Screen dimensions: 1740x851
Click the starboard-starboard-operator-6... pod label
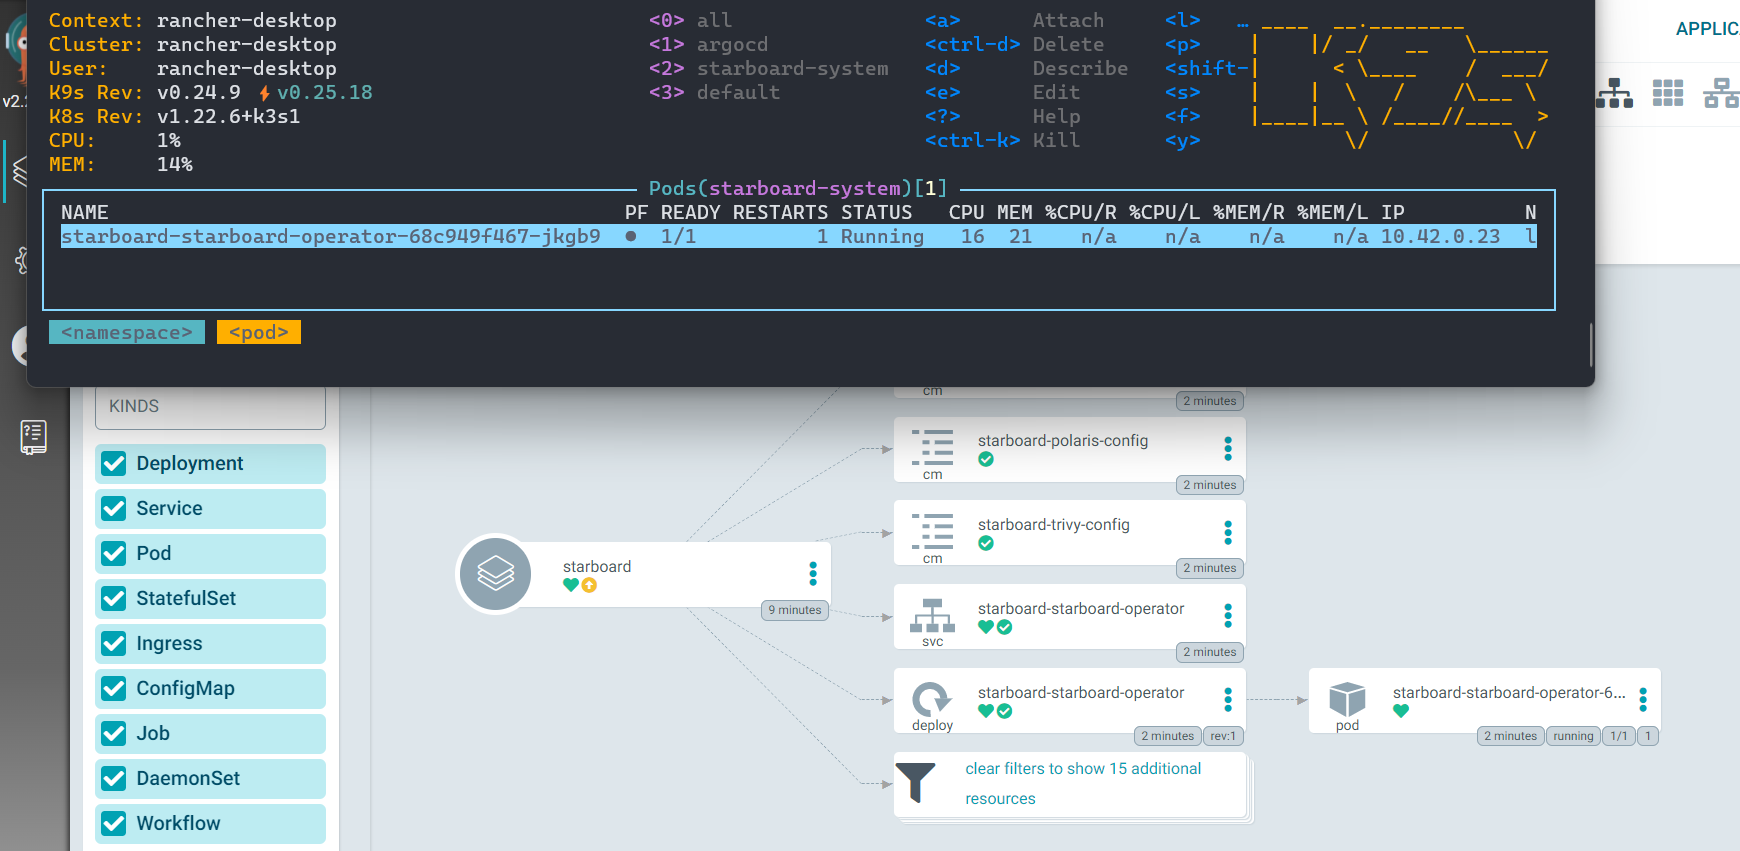(1509, 693)
